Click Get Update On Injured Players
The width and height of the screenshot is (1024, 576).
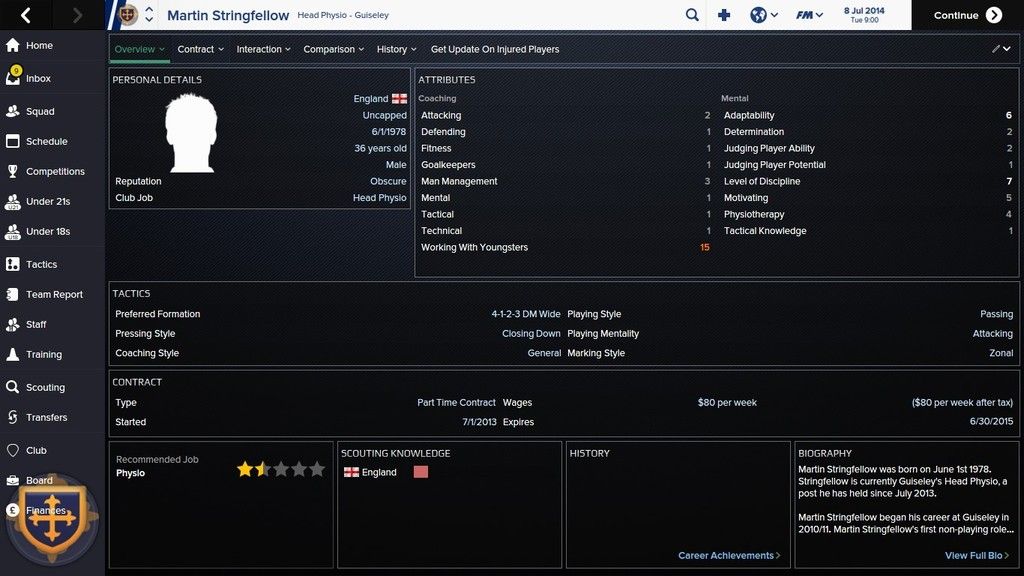tap(495, 49)
